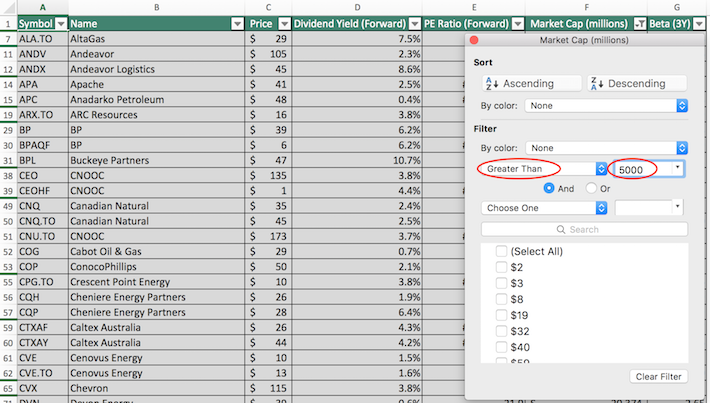Open the Name column filter arrow

(237, 22)
